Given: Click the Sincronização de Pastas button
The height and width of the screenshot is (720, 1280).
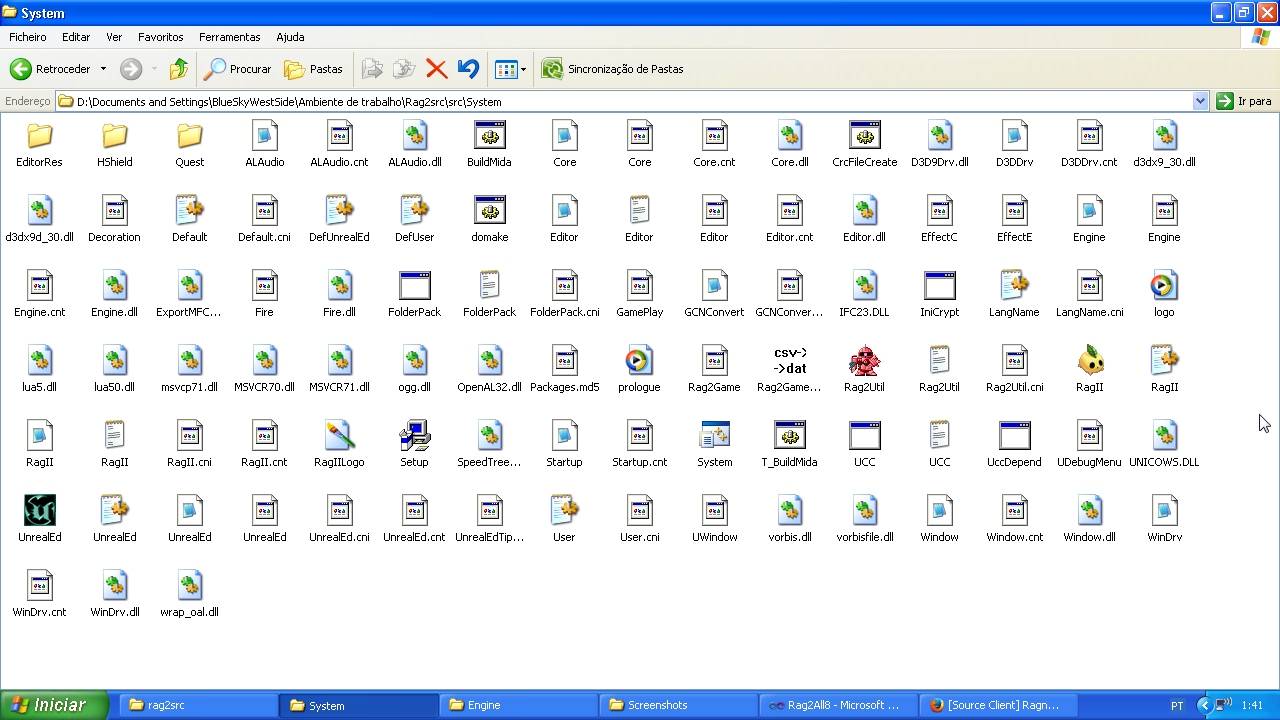Looking at the screenshot, I should [612, 69].
